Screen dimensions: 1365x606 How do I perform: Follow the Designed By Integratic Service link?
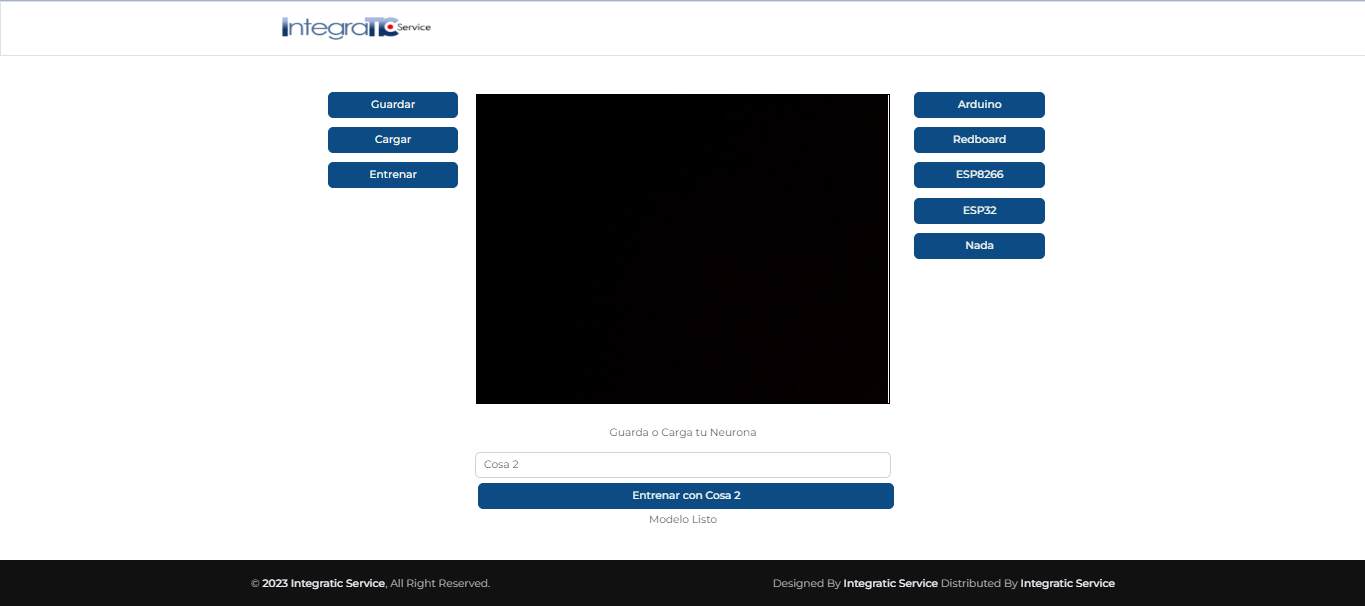890,583
